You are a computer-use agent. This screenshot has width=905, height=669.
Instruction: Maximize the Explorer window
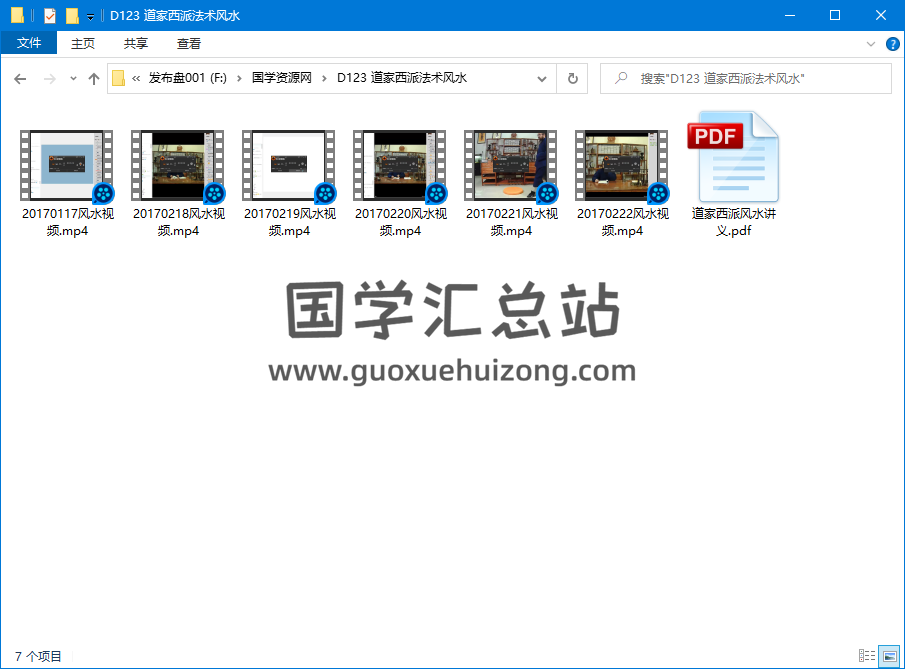click(835, 16)
